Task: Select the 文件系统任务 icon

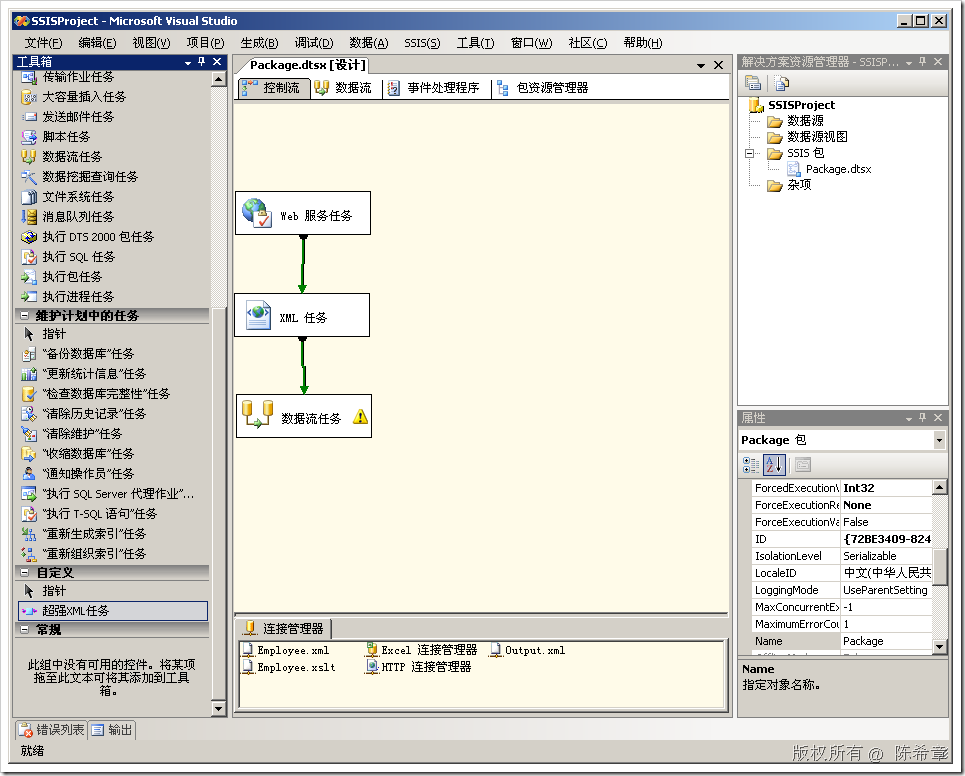Action: (x=29, y=197)
